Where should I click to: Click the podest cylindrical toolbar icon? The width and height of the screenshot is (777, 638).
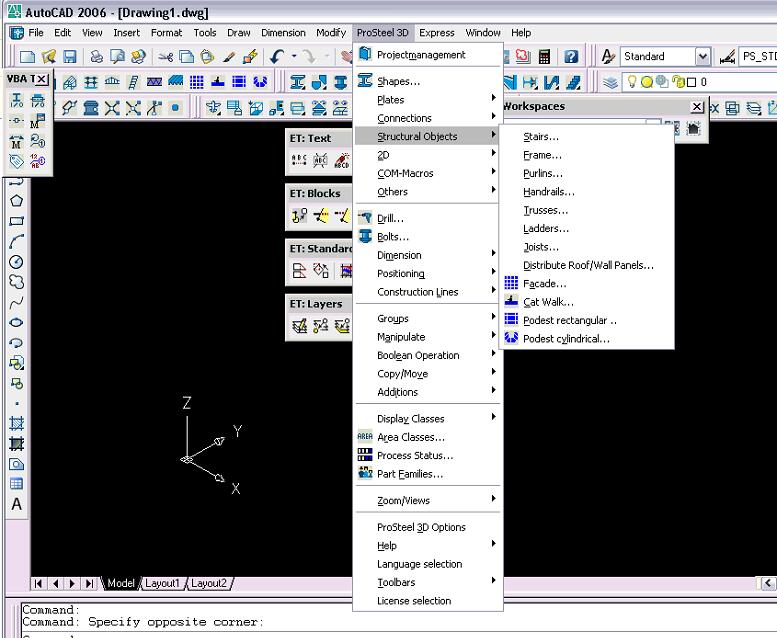pos(260,82)
